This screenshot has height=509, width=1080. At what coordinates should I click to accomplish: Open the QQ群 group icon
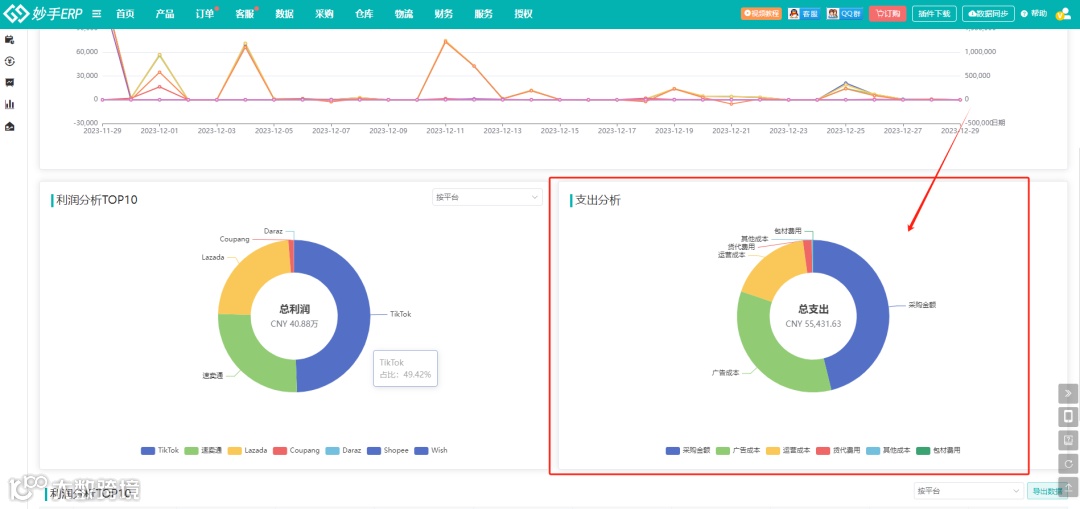[x=844, y=14]
